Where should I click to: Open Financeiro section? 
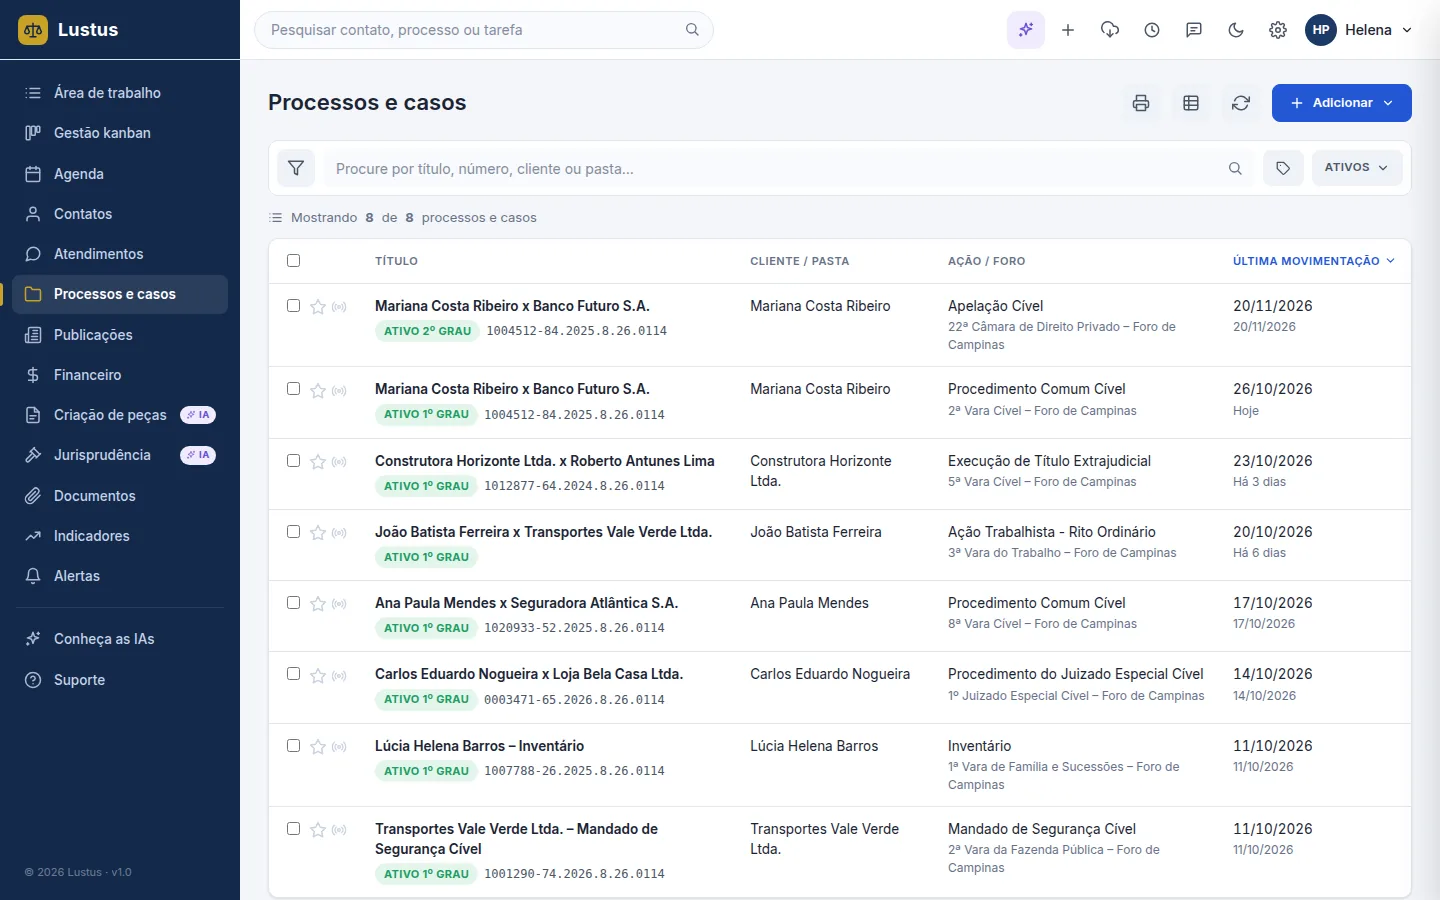pyautogui.click(x=120, y=375)
